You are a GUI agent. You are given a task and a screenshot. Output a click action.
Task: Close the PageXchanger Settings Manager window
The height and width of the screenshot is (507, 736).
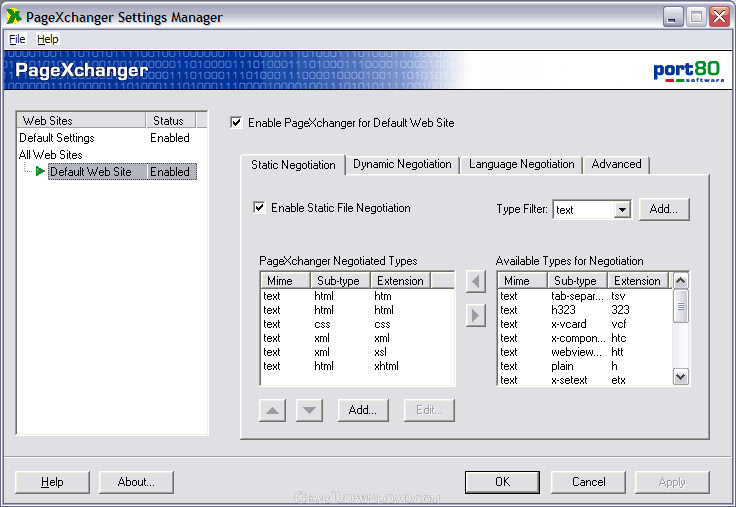point(720,17)
